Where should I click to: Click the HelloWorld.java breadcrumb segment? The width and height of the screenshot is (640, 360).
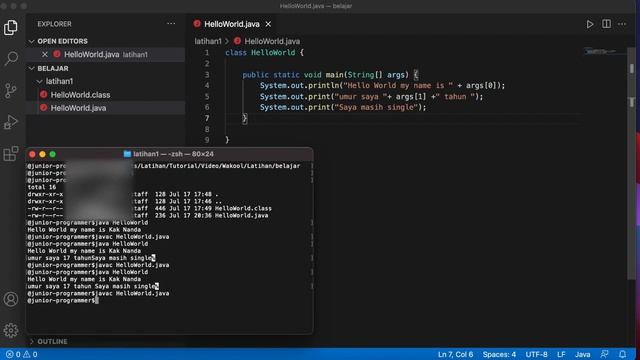pos(272,41)
